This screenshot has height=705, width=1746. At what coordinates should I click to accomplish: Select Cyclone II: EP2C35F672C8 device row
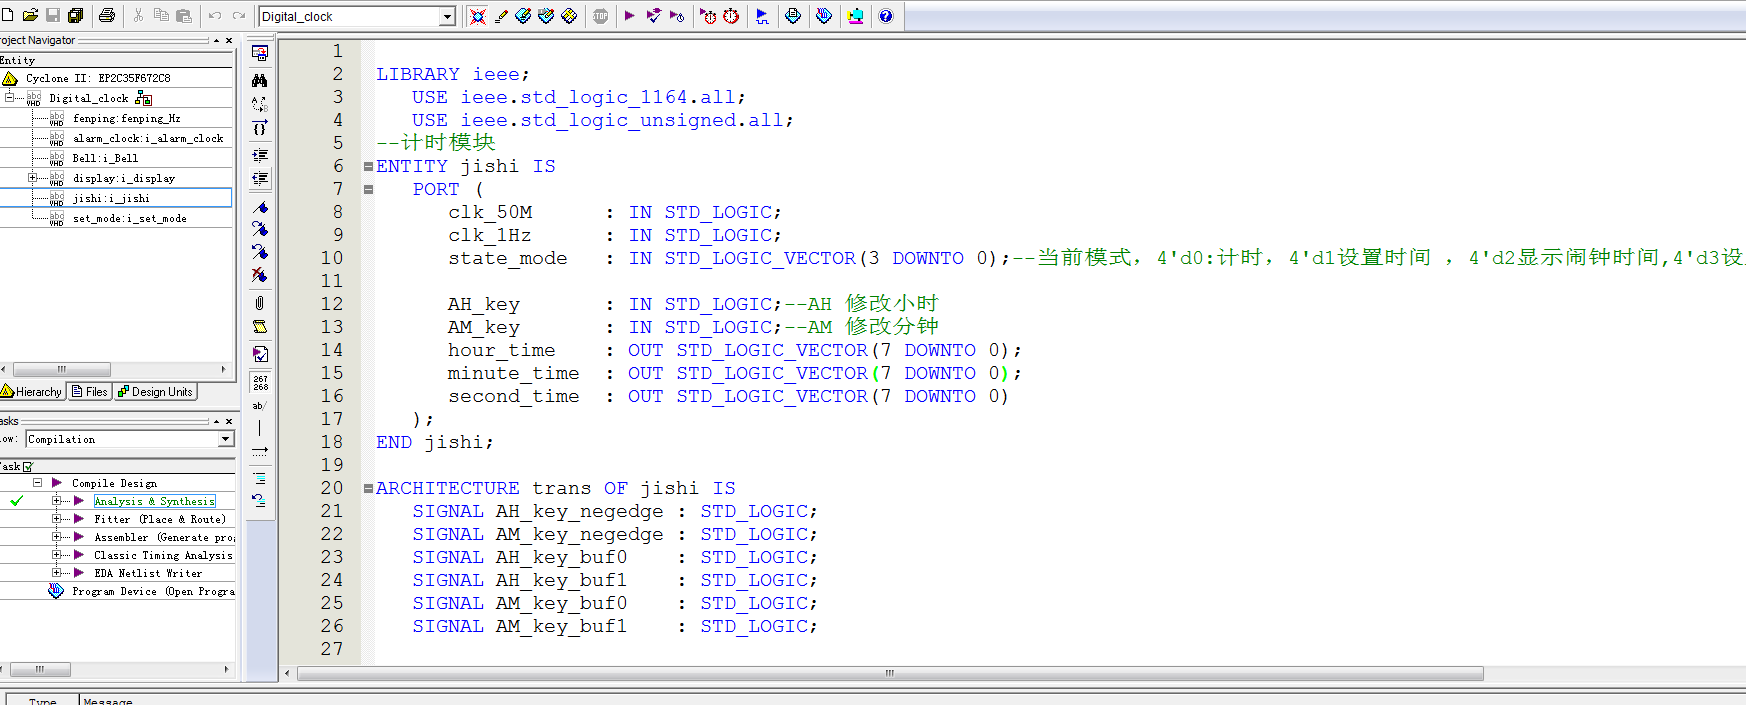[x=98, y=78]
